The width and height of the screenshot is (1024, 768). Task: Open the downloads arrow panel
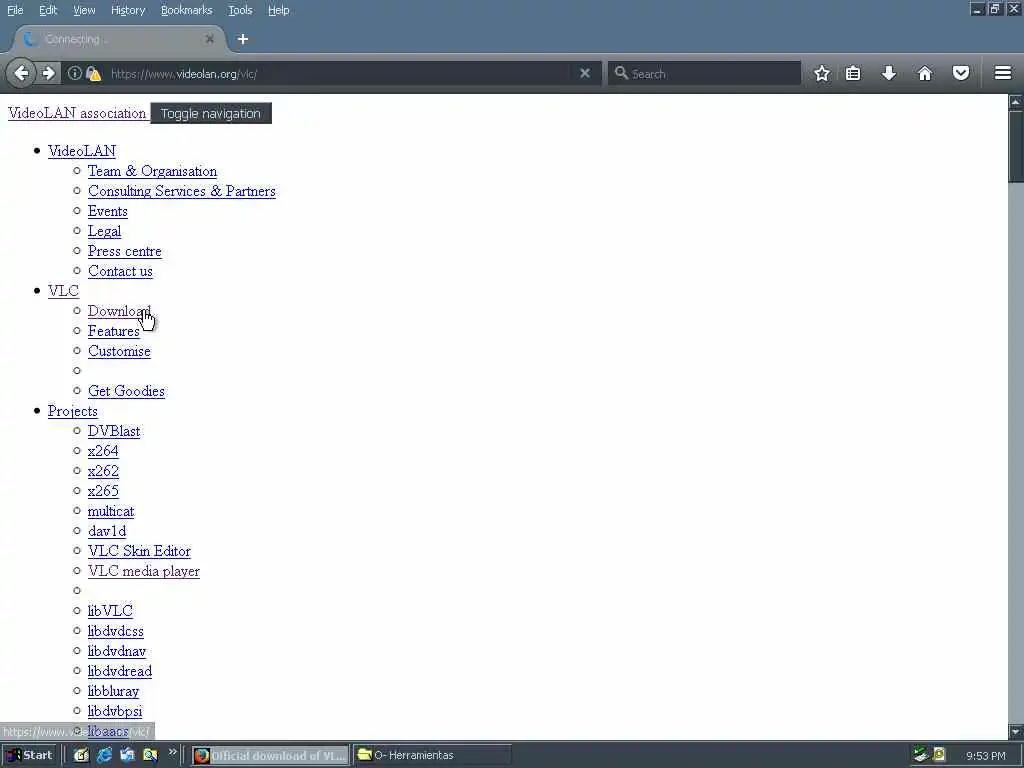pyautogui.click(x=889, y=73)
